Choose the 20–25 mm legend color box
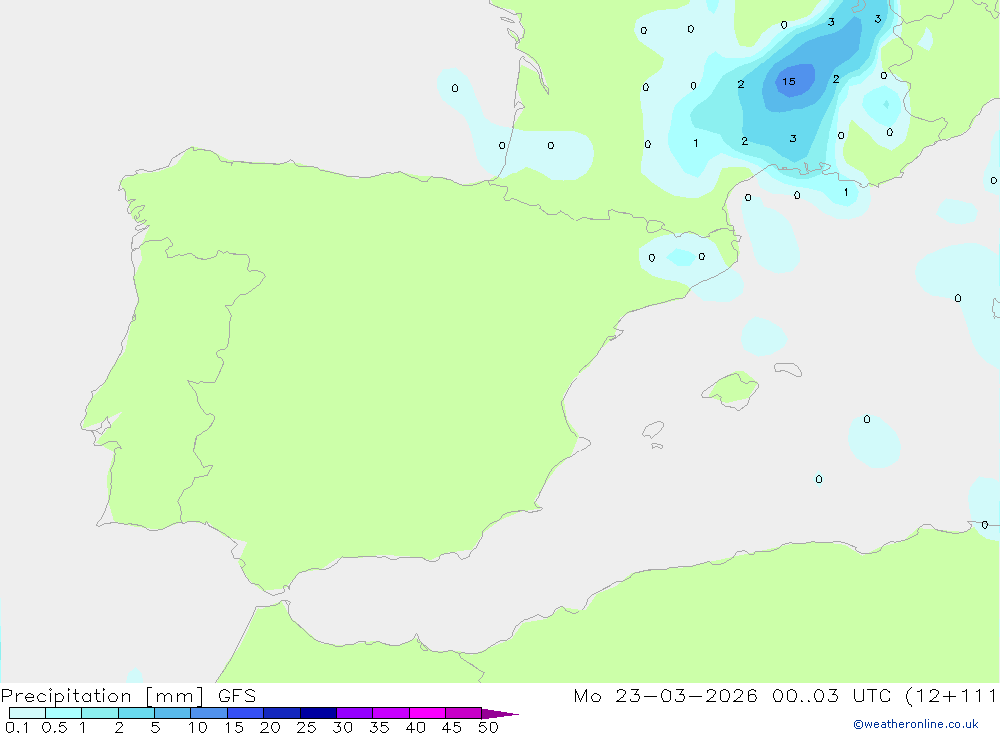Image resolution: width=1000 pixels, height=733 pixels. click(x=281, y=713)
